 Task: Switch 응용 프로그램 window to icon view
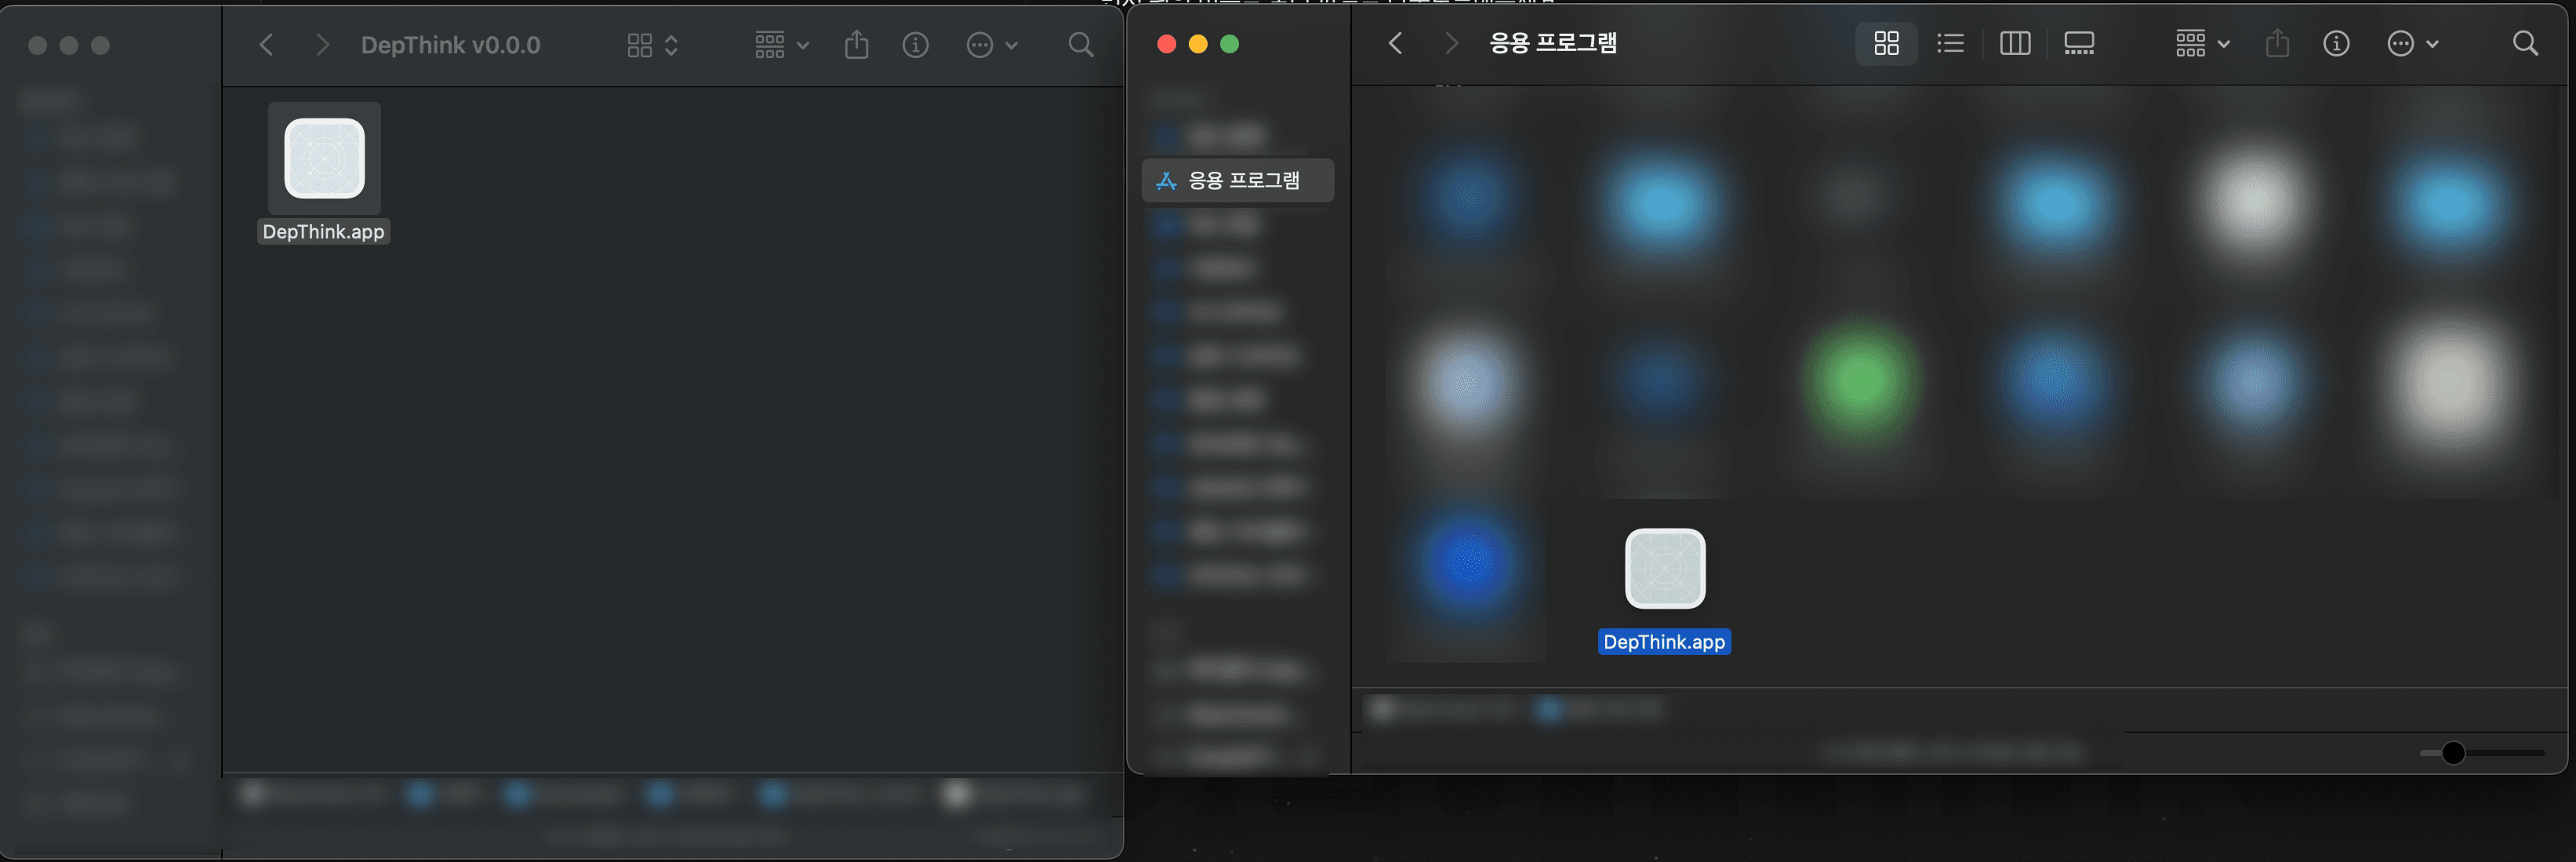(1886, 43)
